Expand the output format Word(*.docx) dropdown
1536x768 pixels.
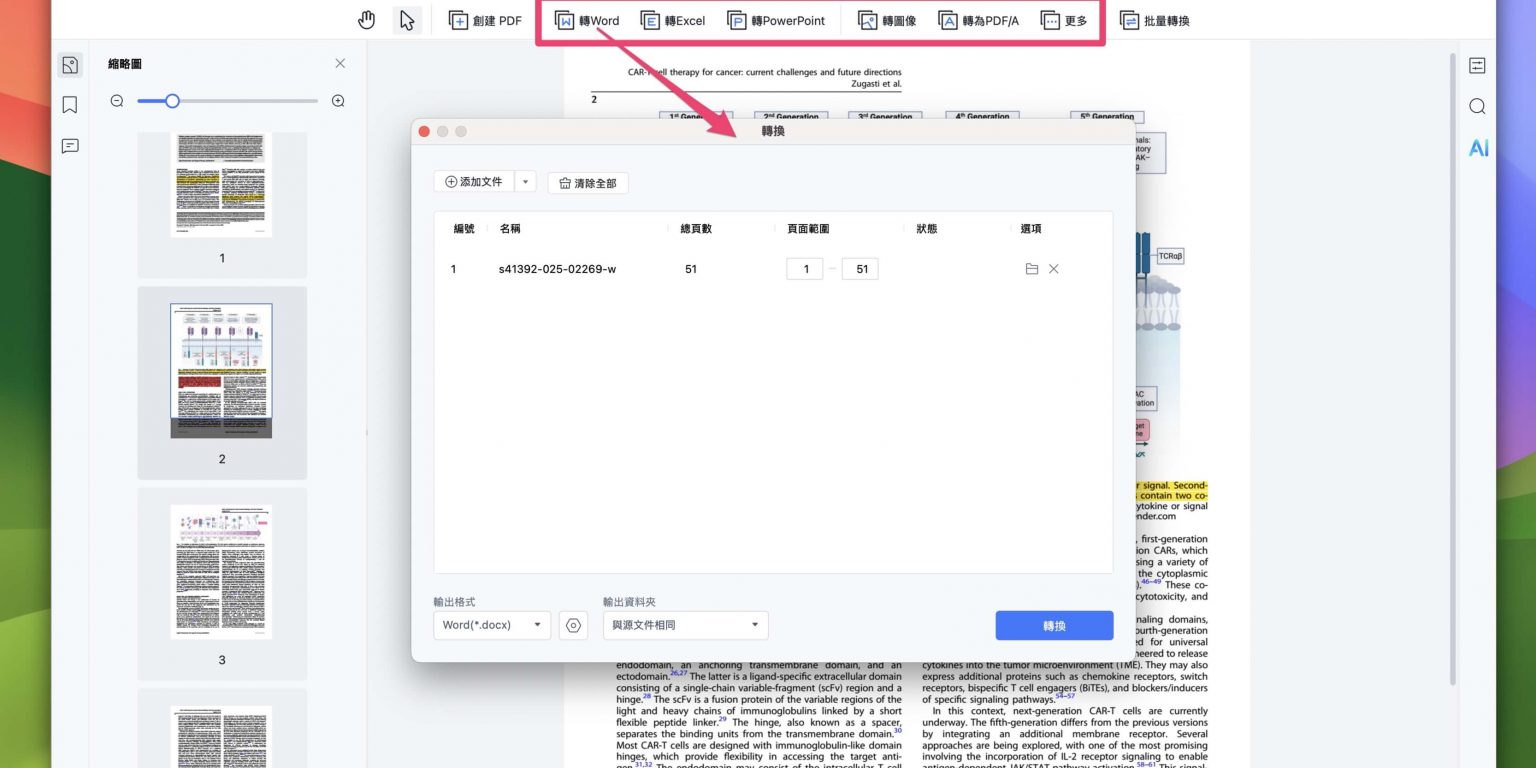point(496,625)
